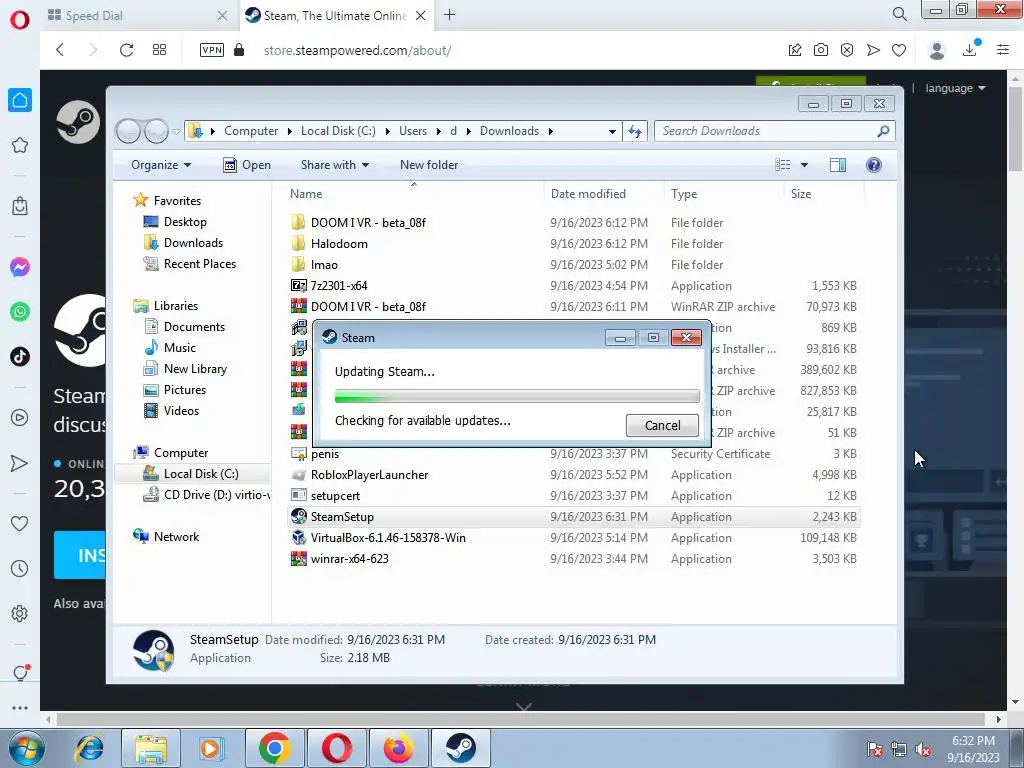Open Opera bookmarks star in sidebar

pyautogui.click(x=20, y=145)
